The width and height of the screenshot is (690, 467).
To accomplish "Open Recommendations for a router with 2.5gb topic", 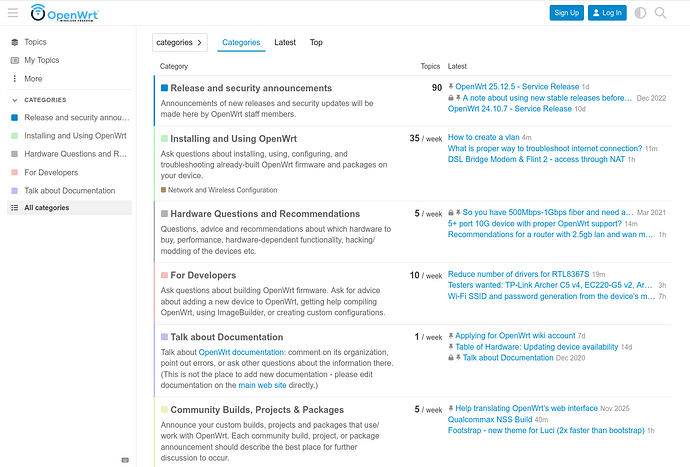I will (x=550, y=235).
